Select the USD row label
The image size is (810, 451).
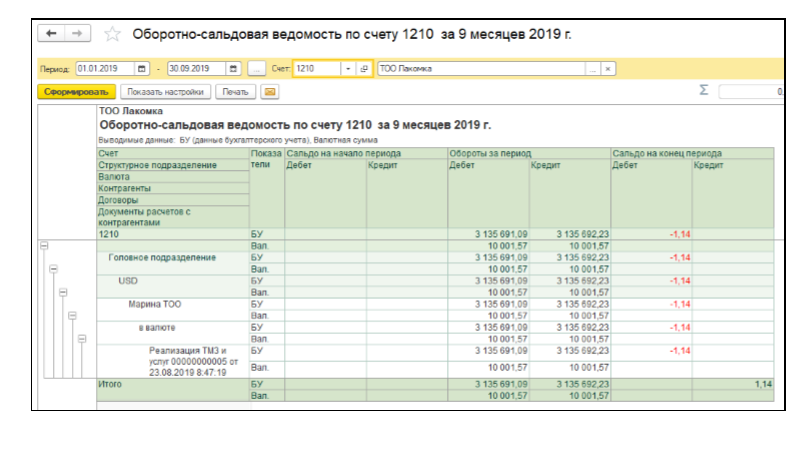point(128,281)
